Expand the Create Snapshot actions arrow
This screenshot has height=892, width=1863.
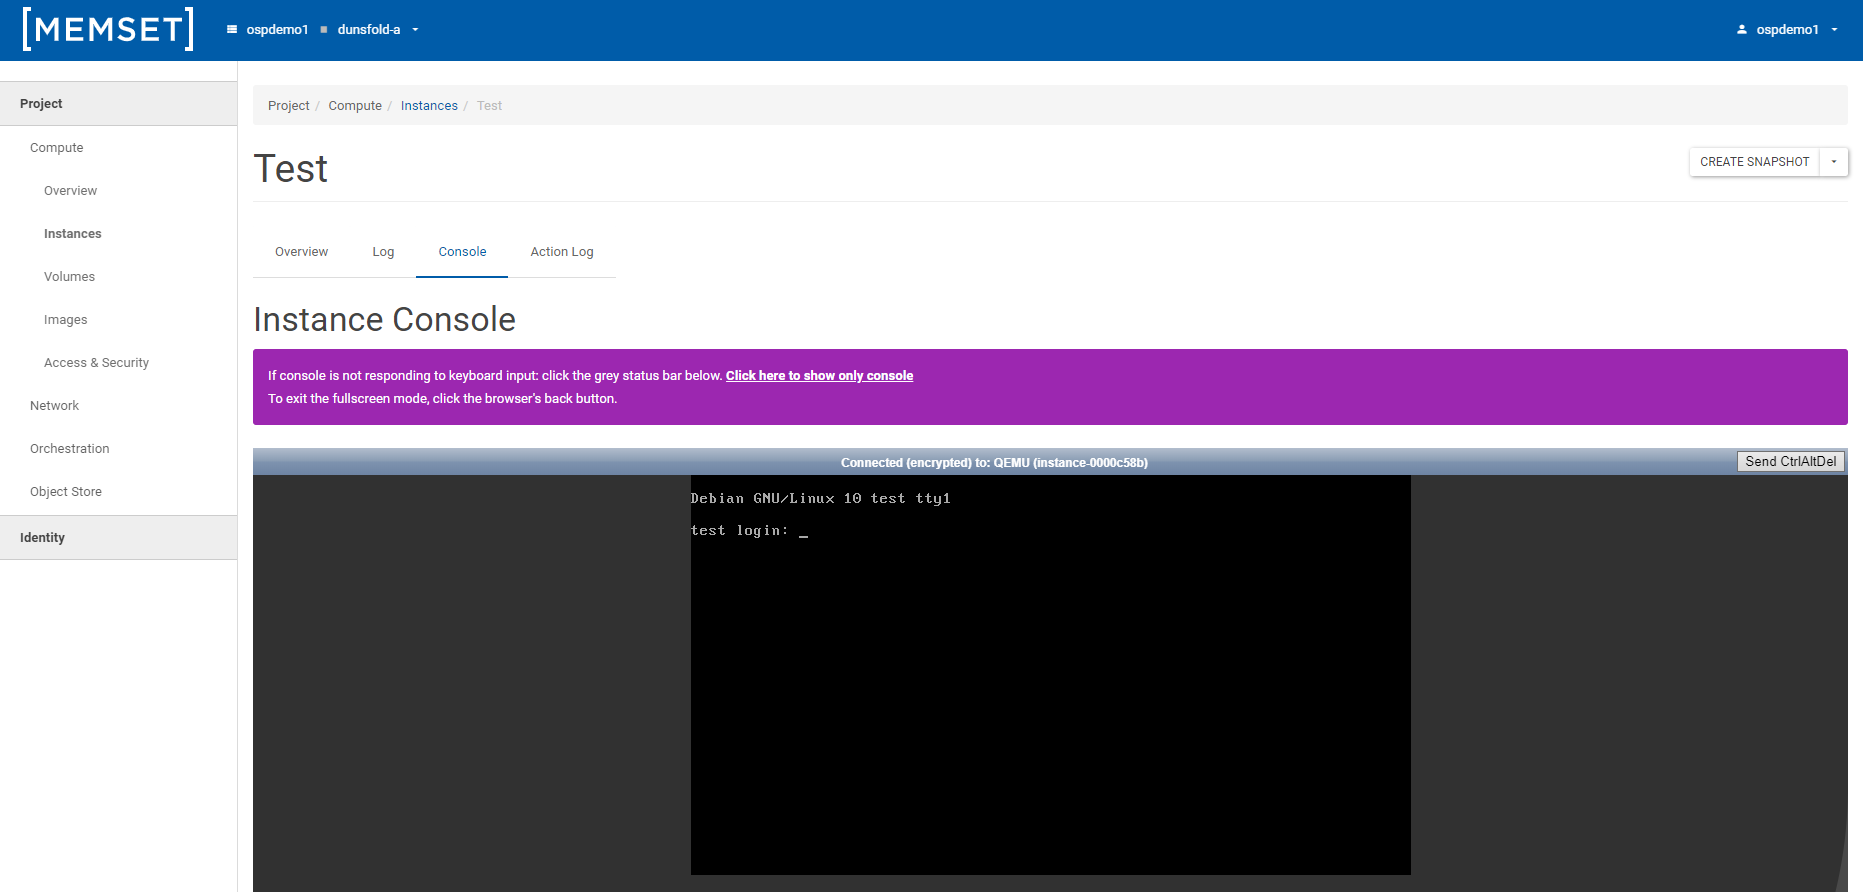(x=1834, y=162)
